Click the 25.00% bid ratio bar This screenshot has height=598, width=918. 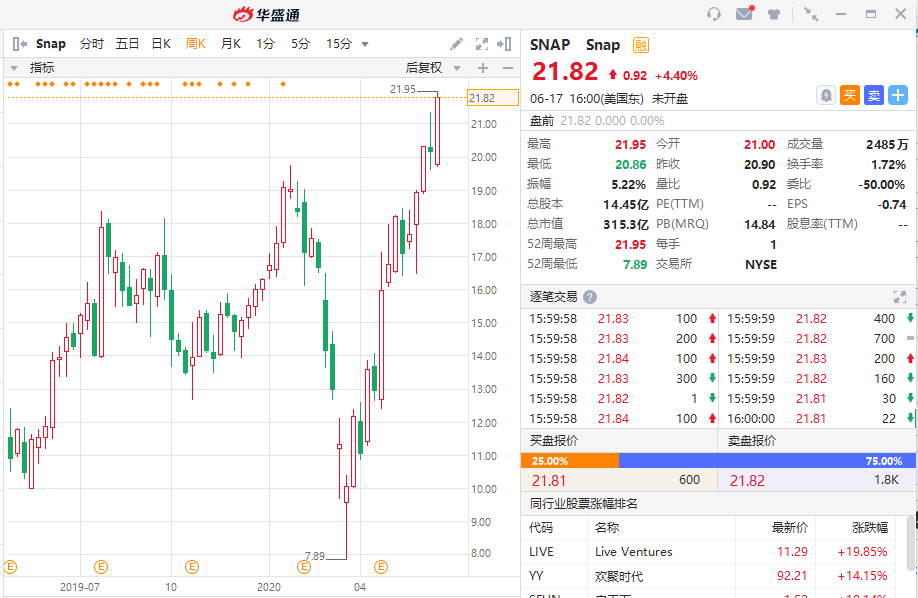click(x=570, y=460)
